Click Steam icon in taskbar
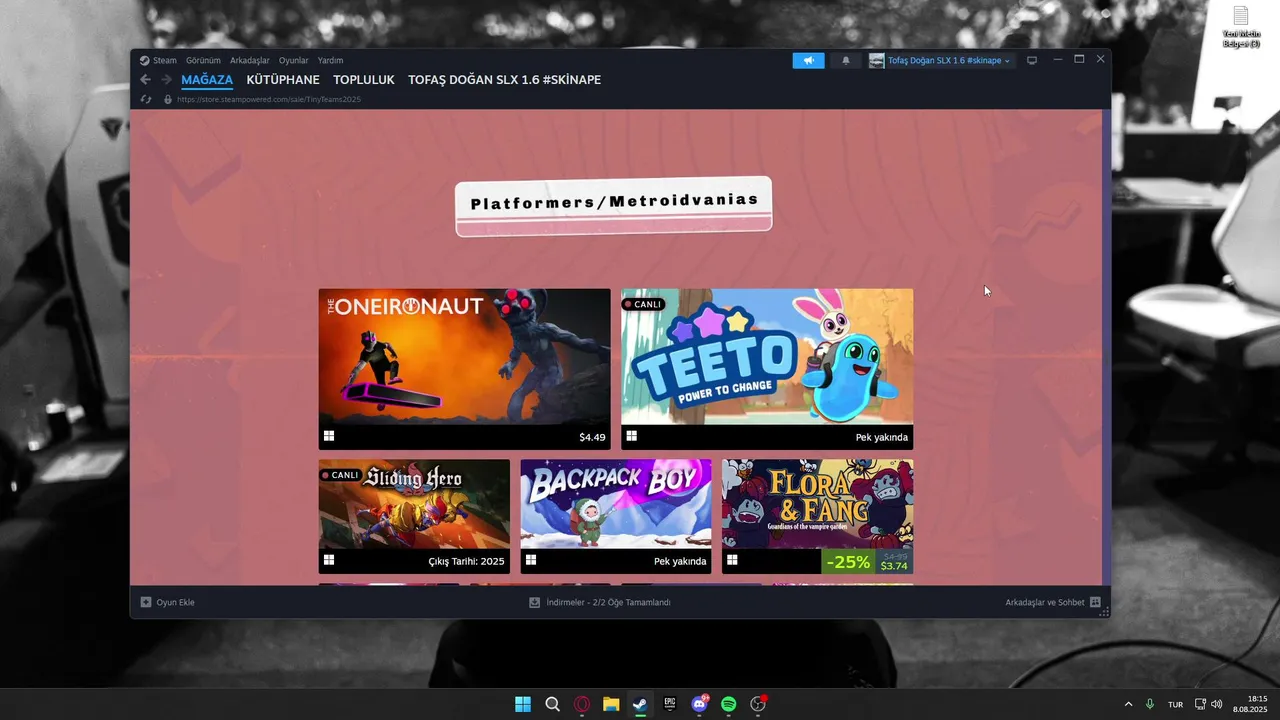 (640, 704)
